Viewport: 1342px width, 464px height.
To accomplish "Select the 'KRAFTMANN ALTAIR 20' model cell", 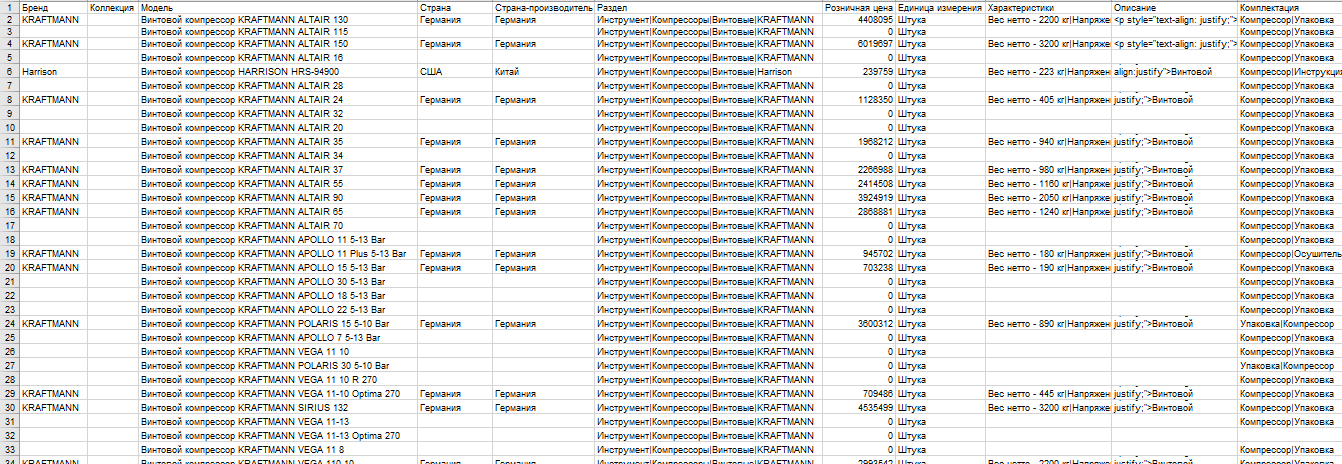I will click(278, 128).
